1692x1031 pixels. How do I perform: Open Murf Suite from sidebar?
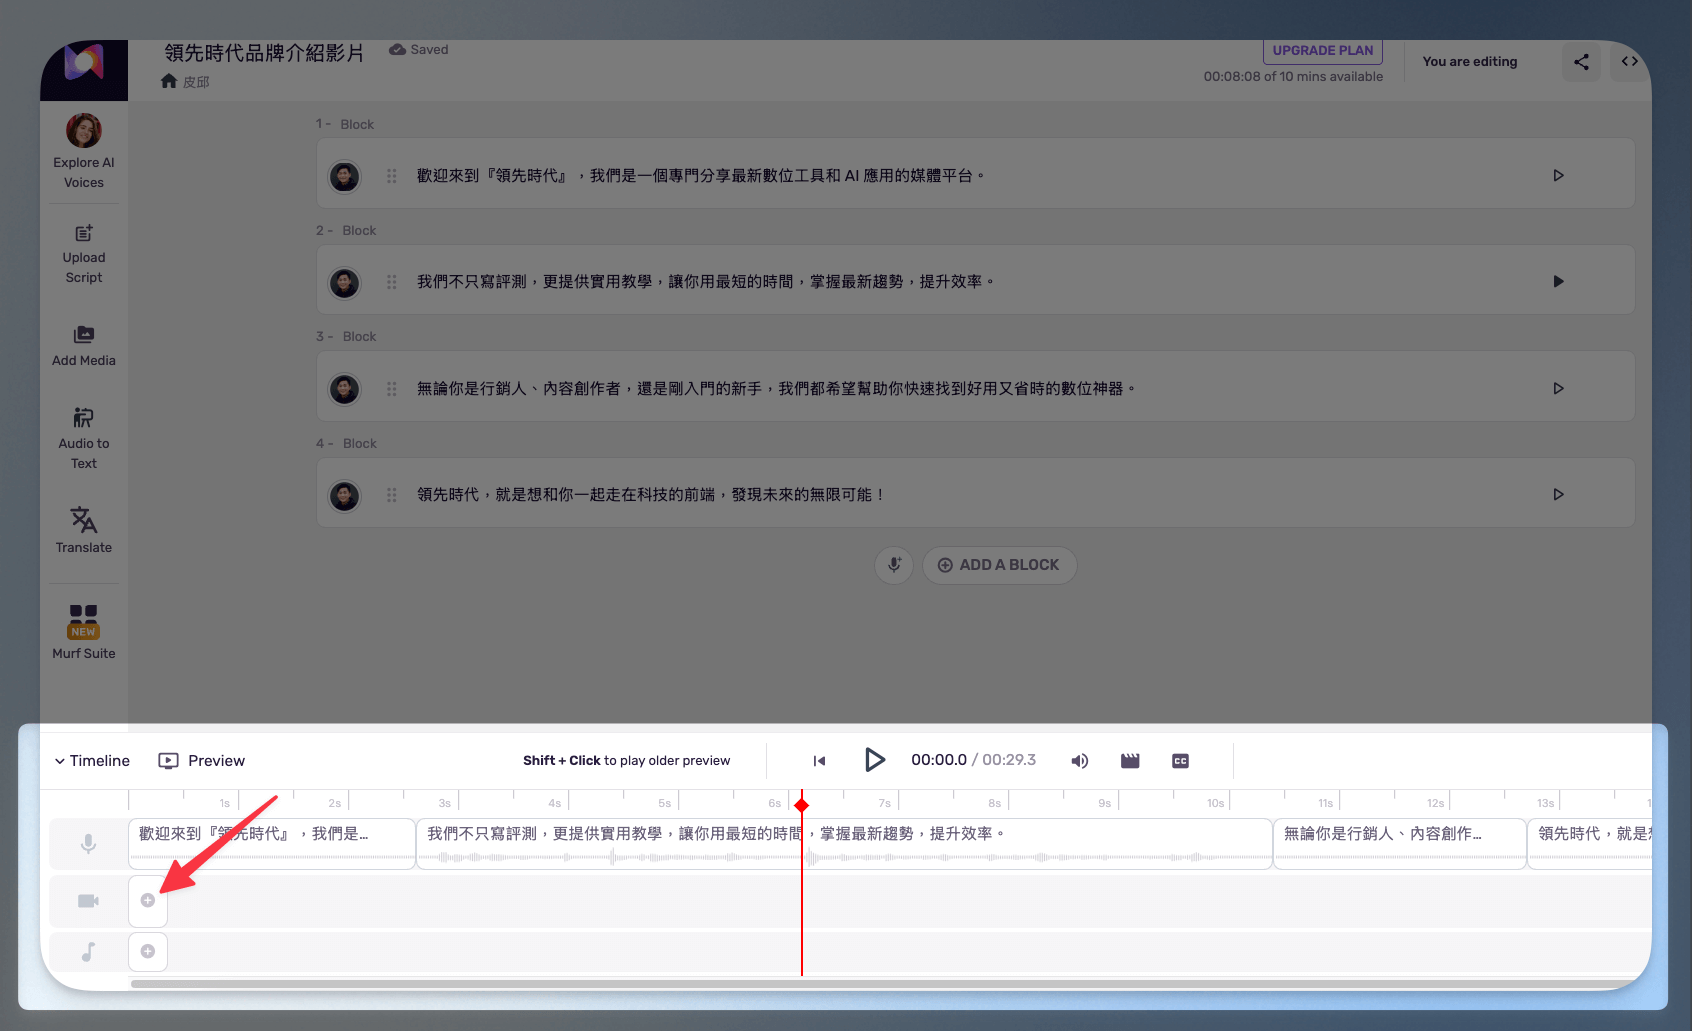tap(84, 632)
